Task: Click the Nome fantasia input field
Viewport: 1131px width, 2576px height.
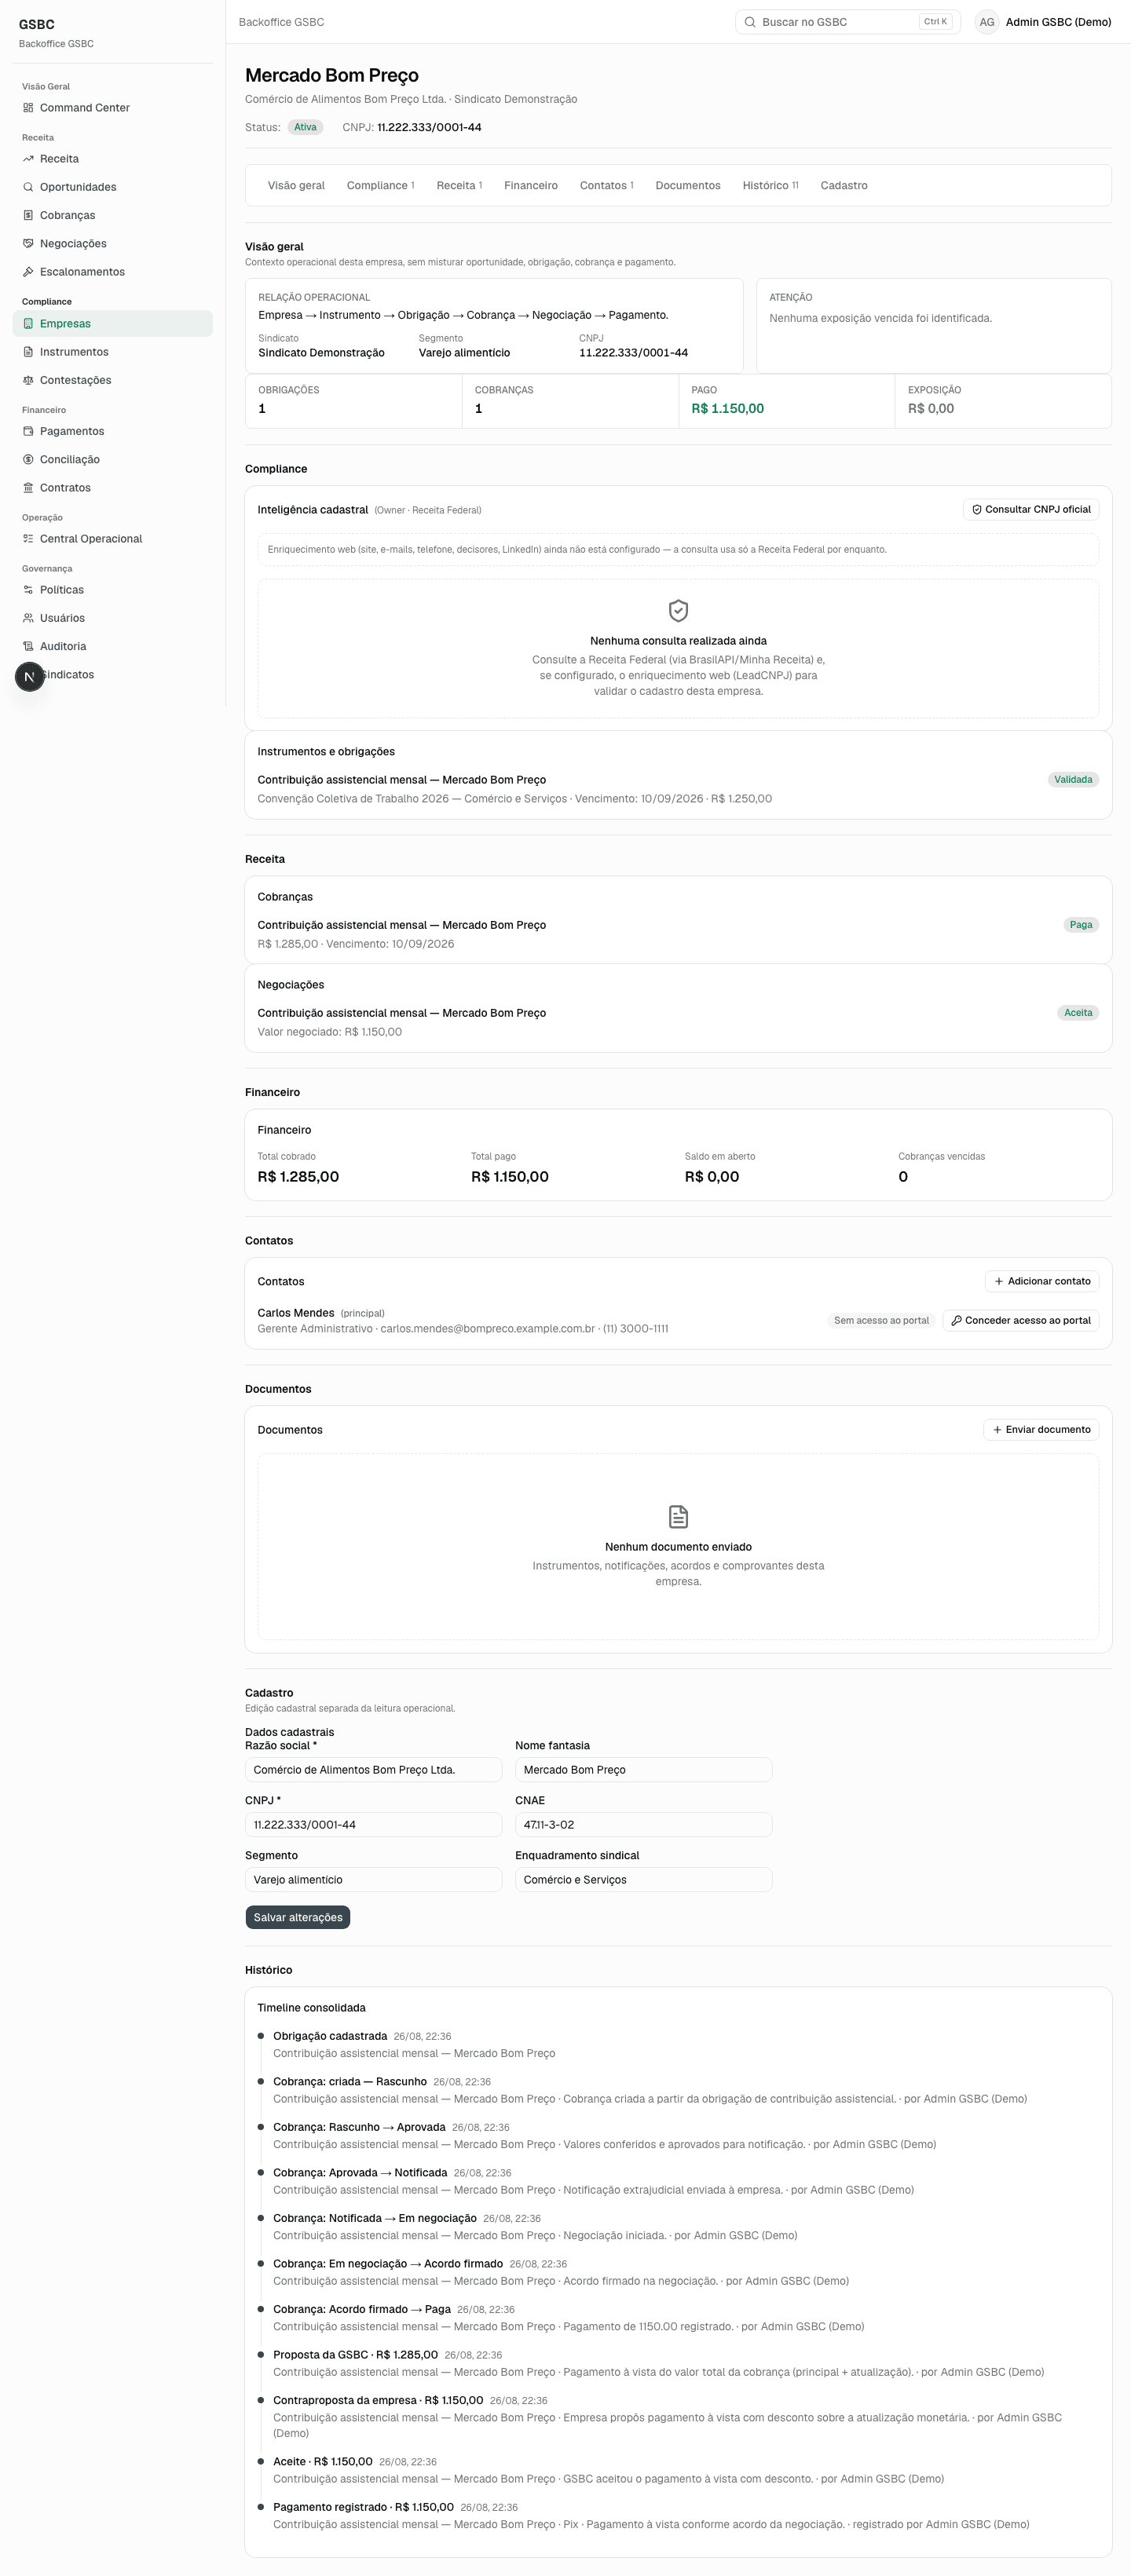Action: tap(644, 1770)
